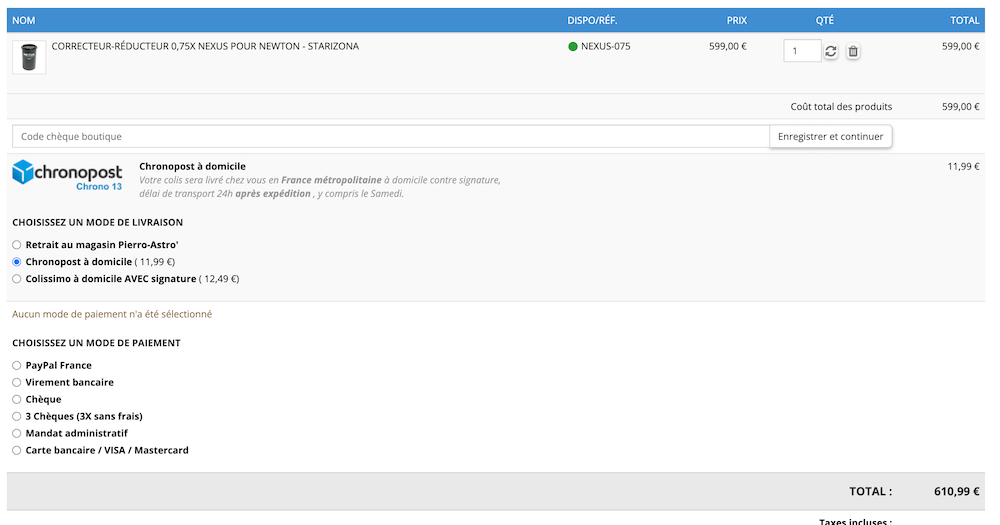Choose Virement bancaire payment option
1000x525 pixels.
pos(17,383)
